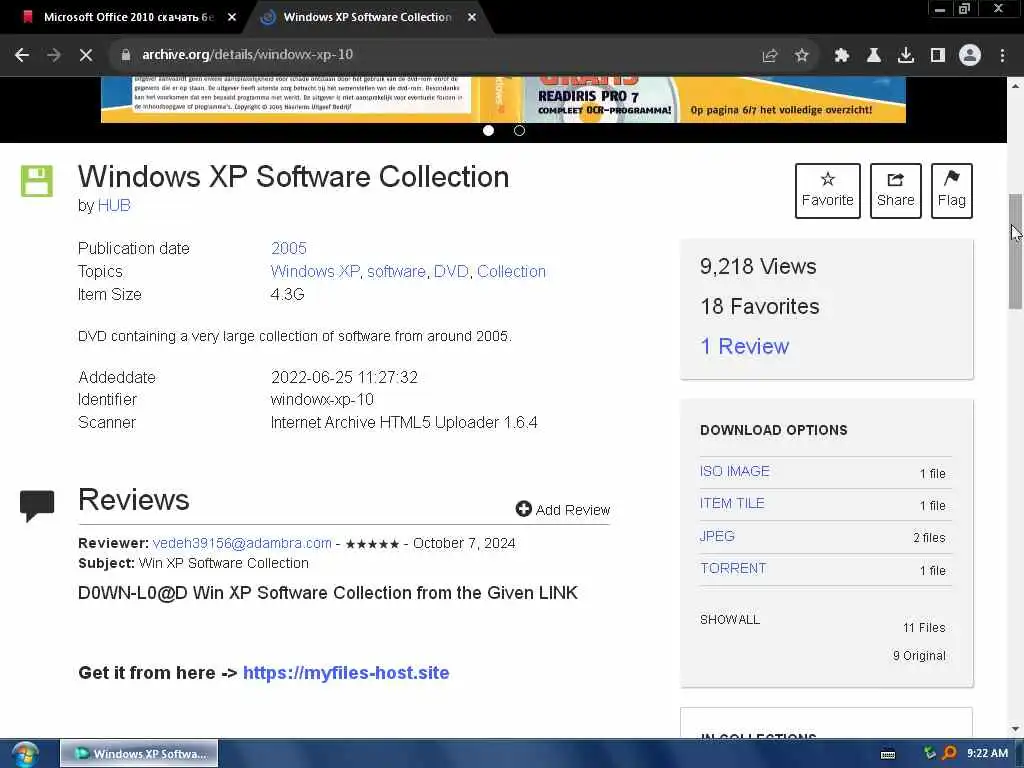This screenshot has height=768, width=1024.
Task: Open the Windows Start button
Action: click(25, 754)
